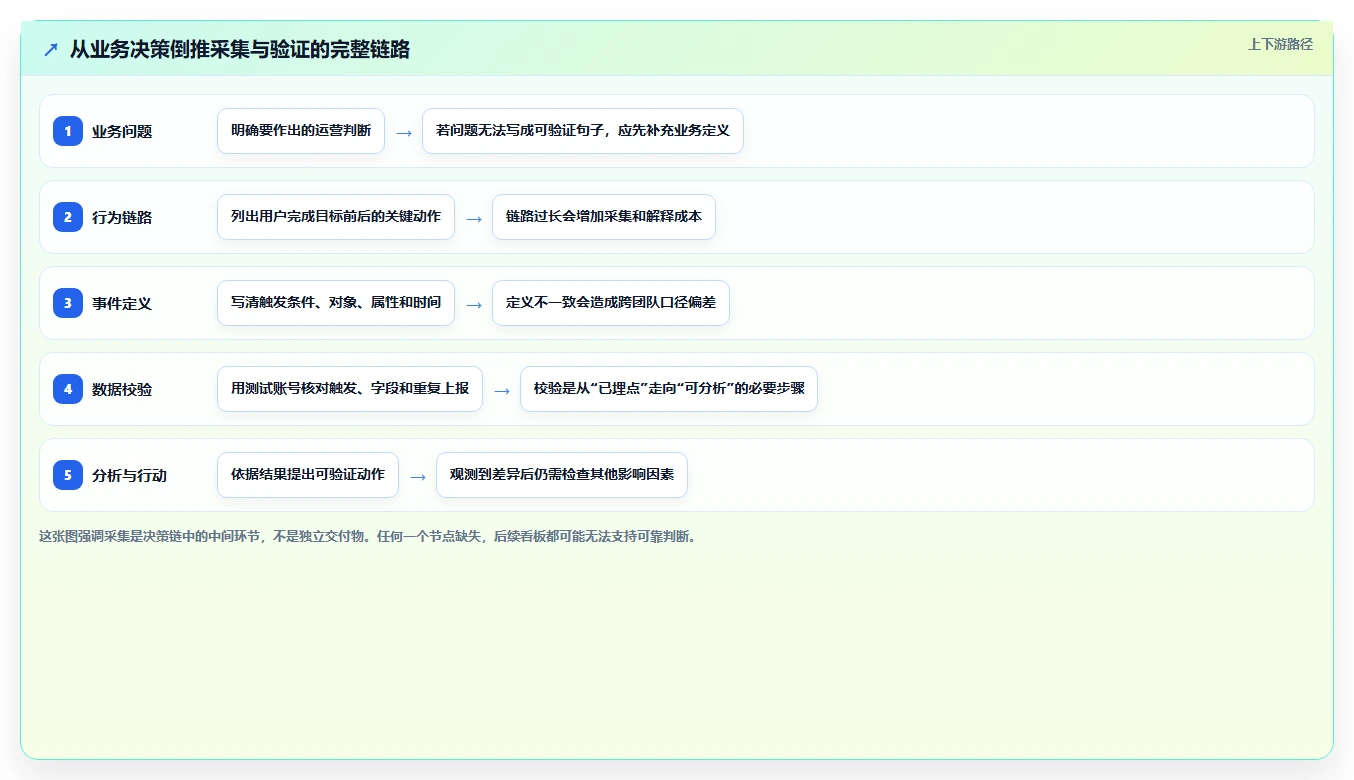Click the 分析与行动 step label
The image size is (1354, 780).
(129, 475)
